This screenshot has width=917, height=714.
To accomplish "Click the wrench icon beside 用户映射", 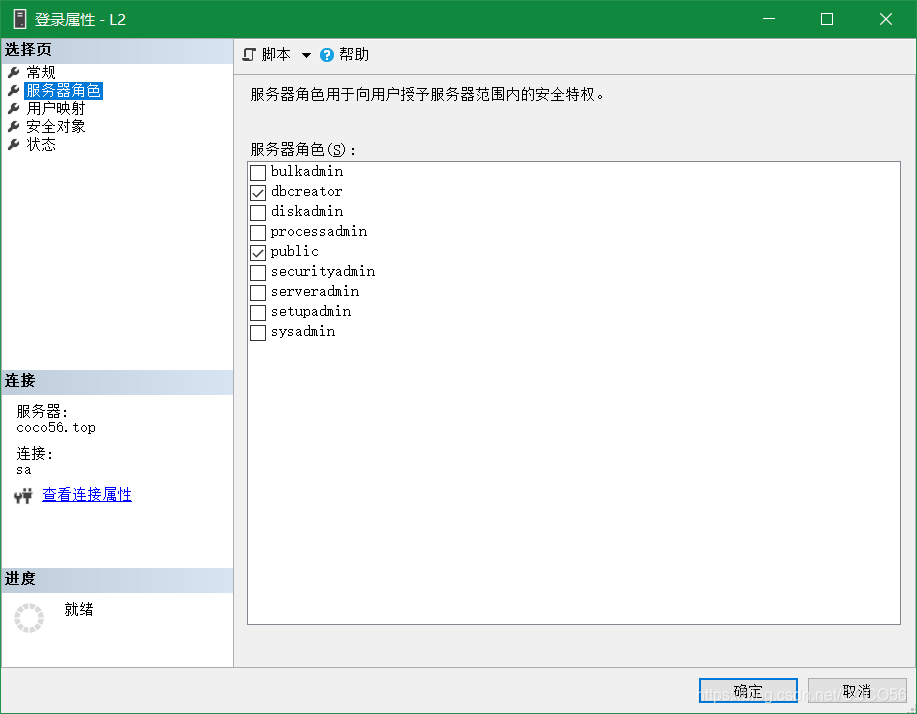I will click(x=13, y=109).
